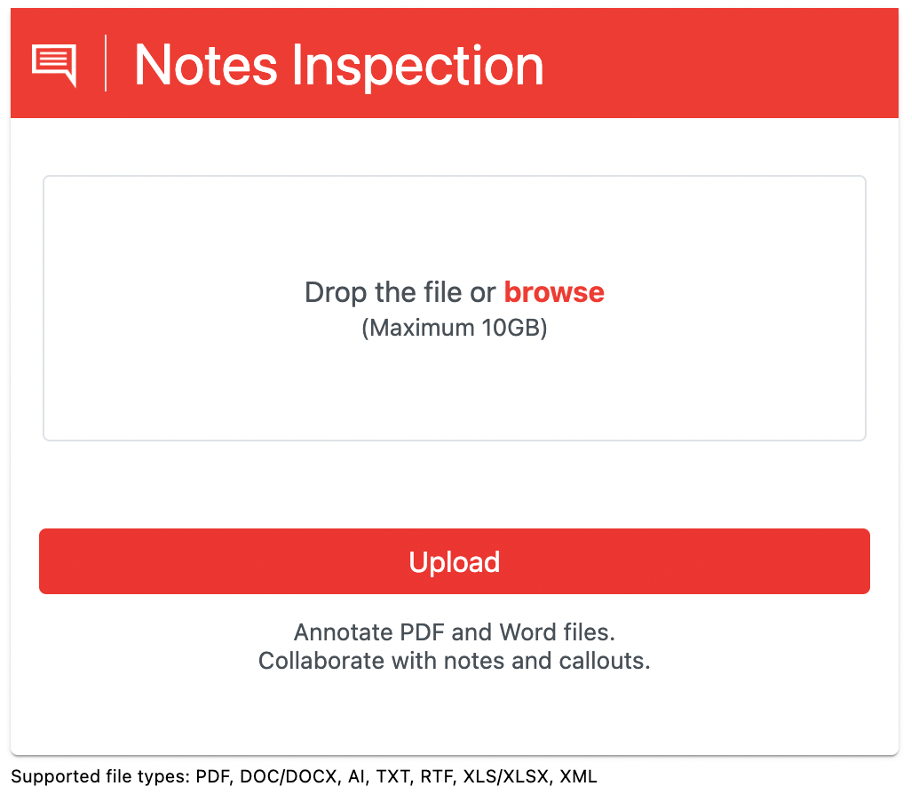This screenshot has height=810, width=912.
Task: Click the vertical divider beside header icon
Action: tap(106, 64)
